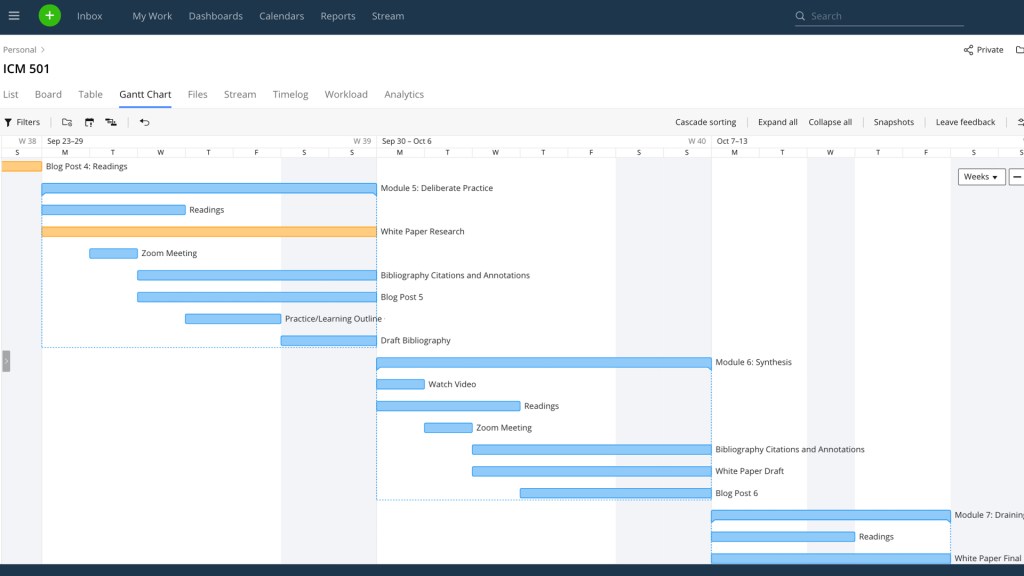Screen dimensions: 1024x576
Task: Click the Personal breadcrumb chevron
Action: 43,50
